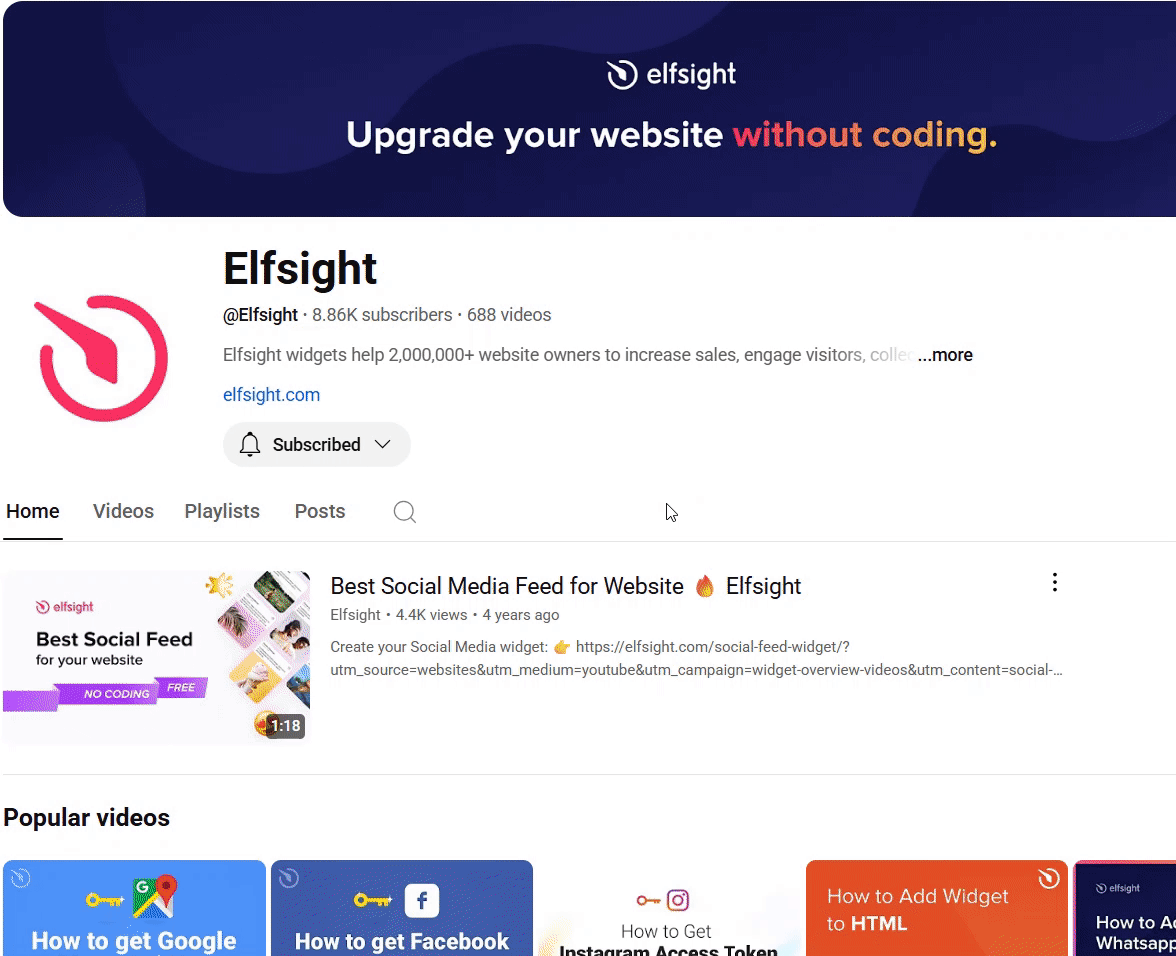Click the channel search magnifier icon
Viewport: 1176px width, 956px height.
click(404, 511)
